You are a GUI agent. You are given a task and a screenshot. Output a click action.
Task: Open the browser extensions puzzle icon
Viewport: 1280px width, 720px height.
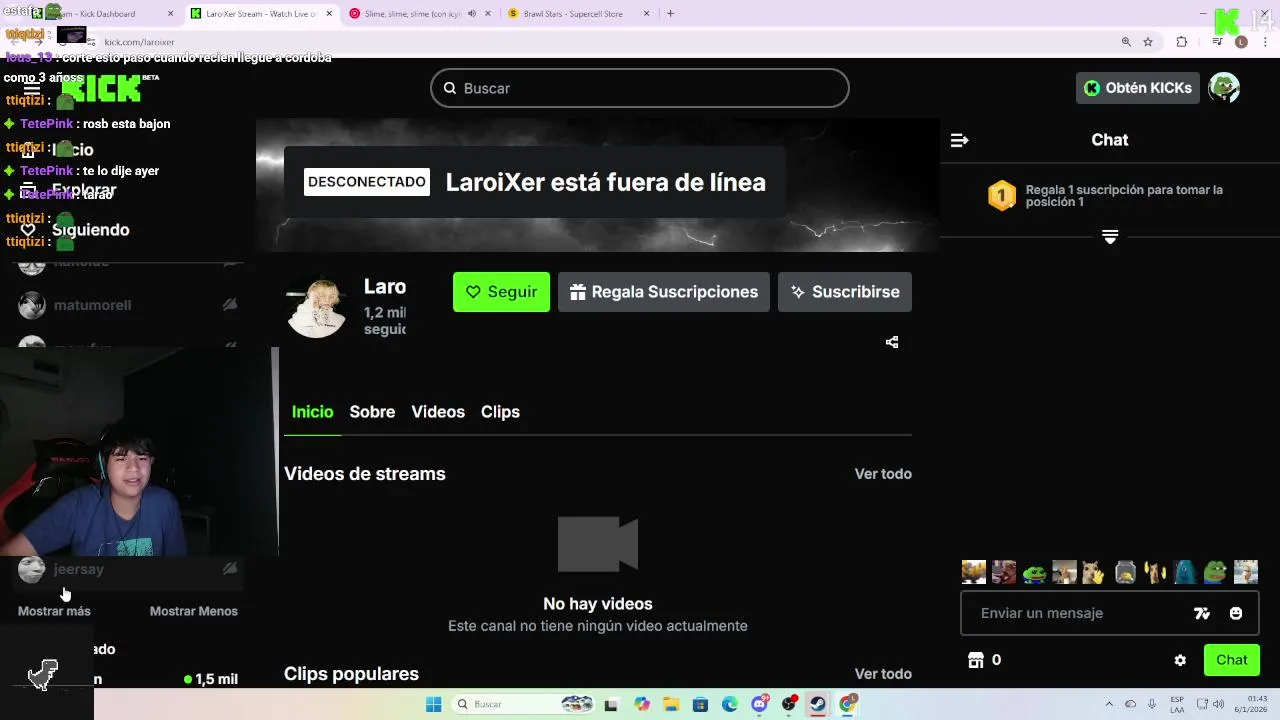coord(1182,42)
